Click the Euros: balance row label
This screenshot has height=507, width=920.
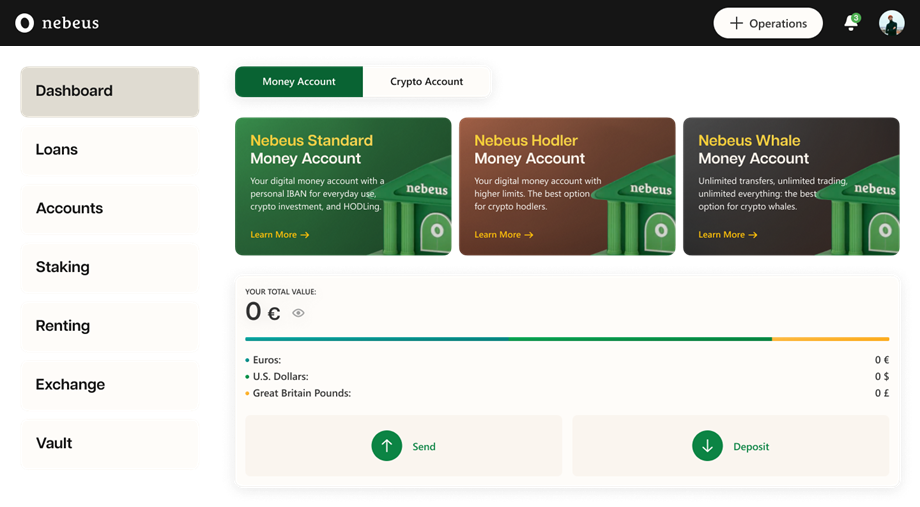[x=267, y=360]
